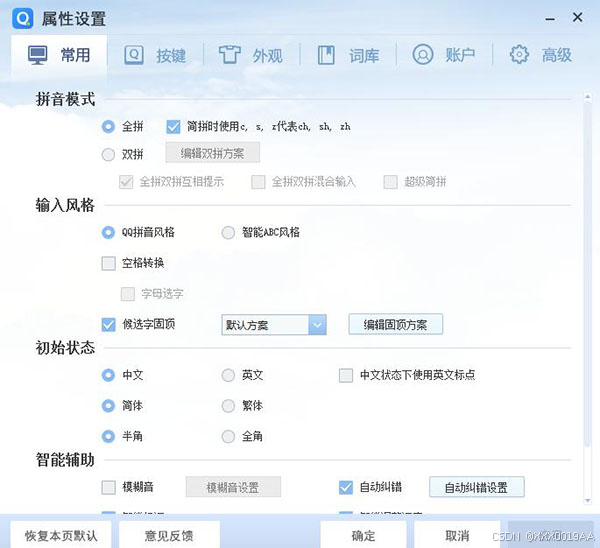
Task: Toggle the 字母选字 checkbox
Action: (x=128, y=294)
